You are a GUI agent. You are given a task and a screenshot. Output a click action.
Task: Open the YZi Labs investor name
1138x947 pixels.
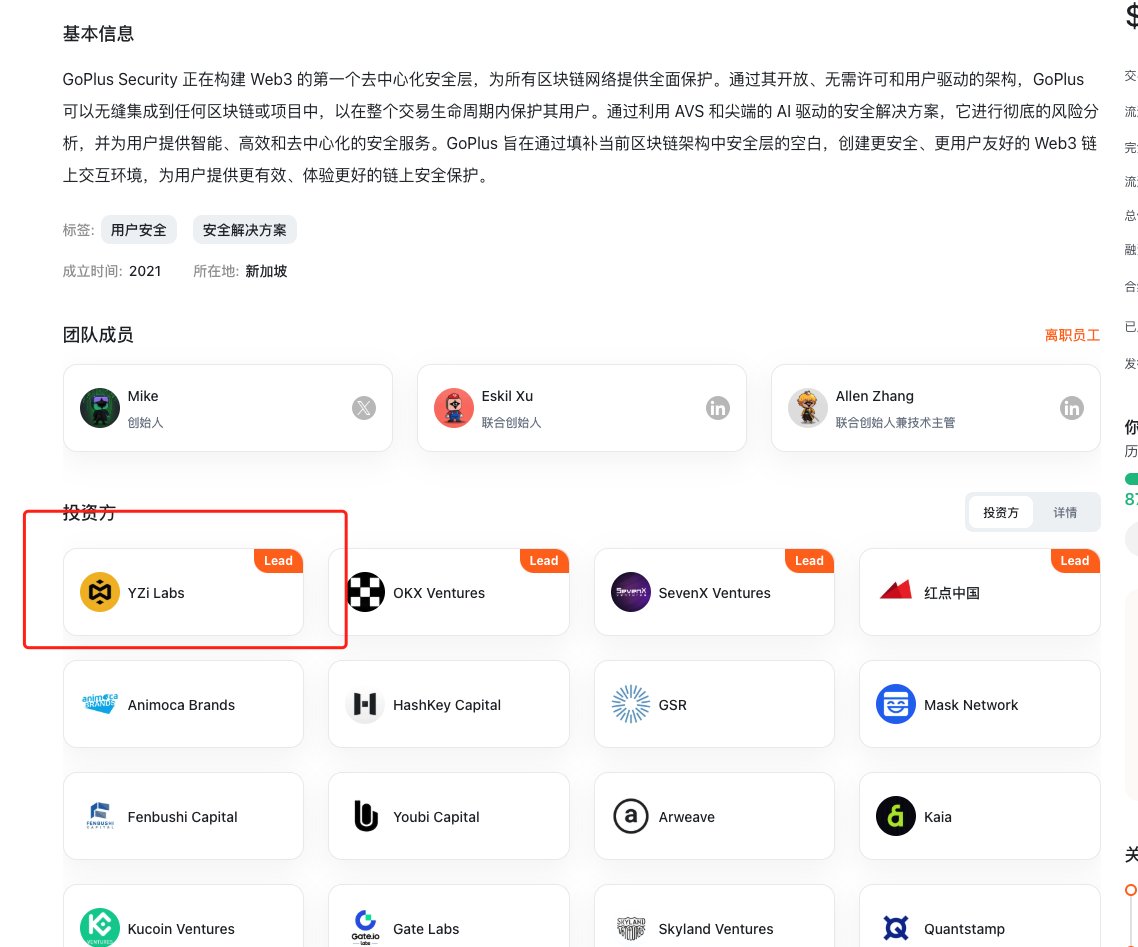coord(156,593)
